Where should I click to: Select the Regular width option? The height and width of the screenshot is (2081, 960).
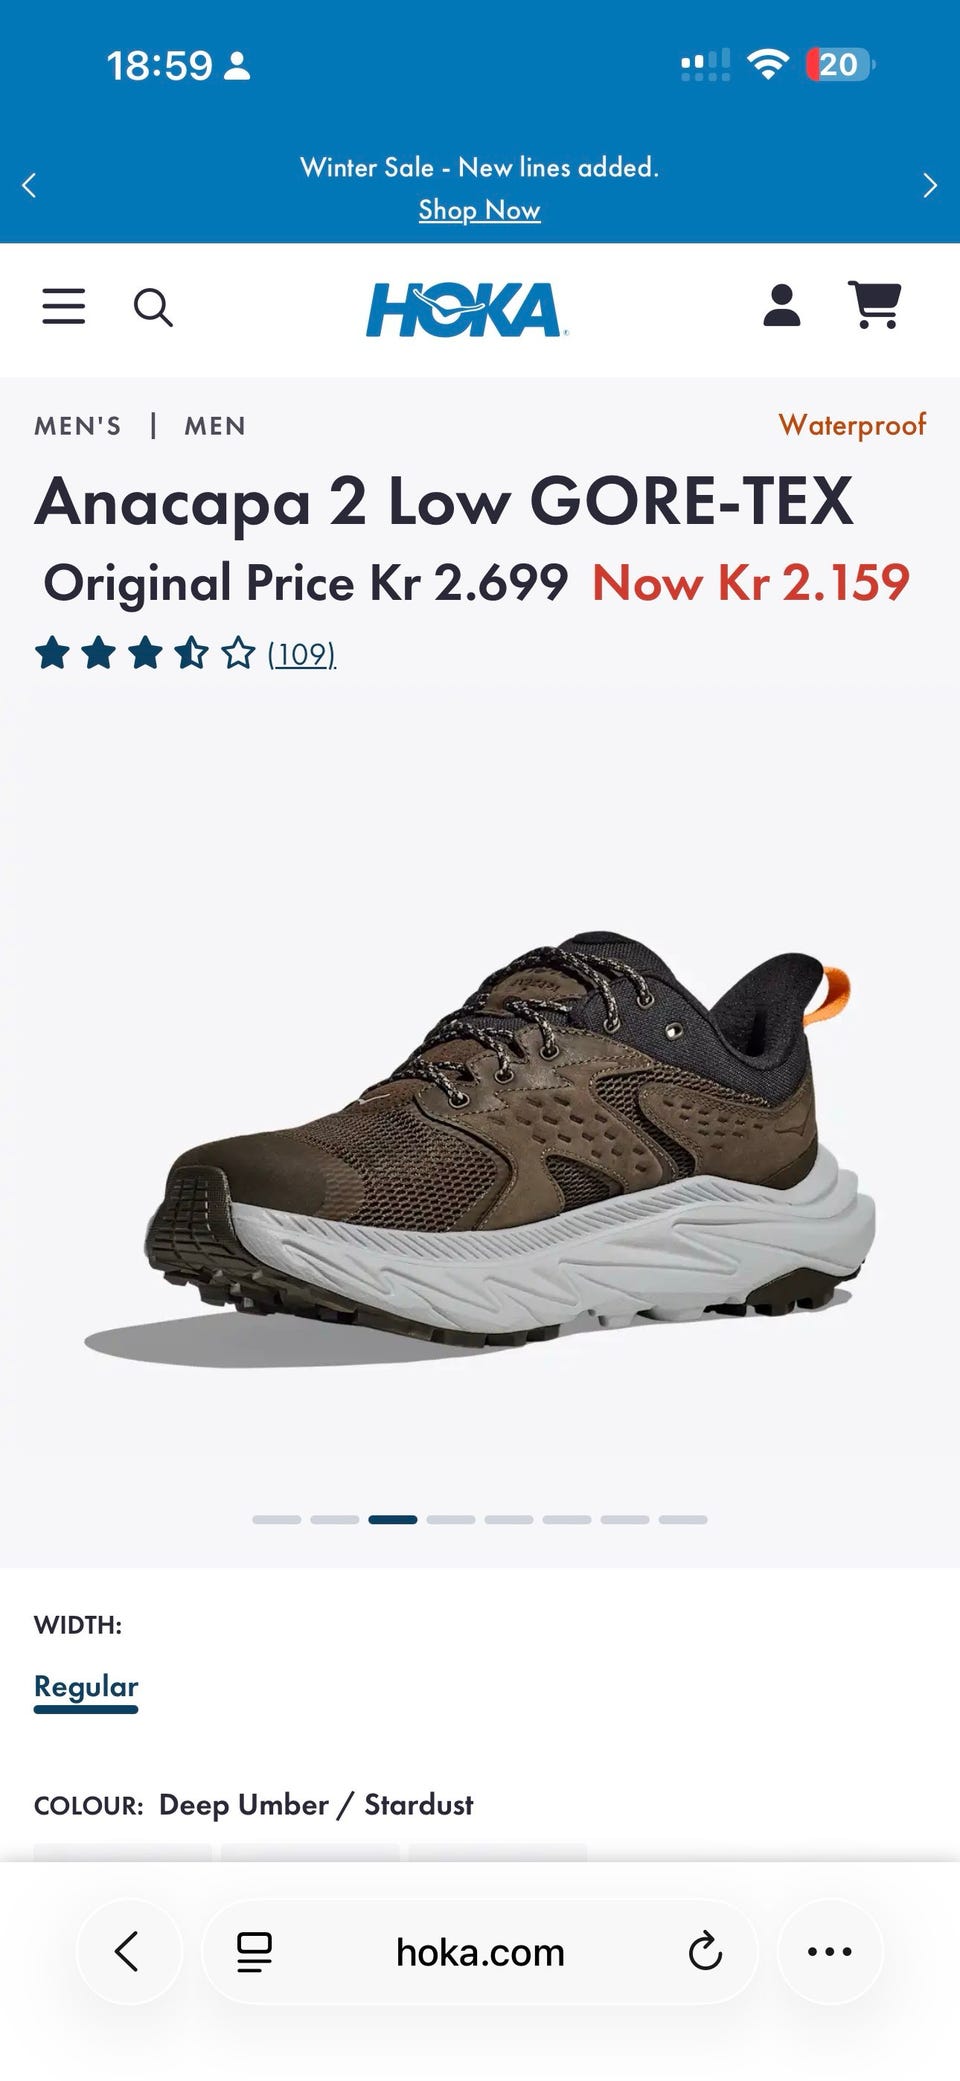(x=86, y=1687)
